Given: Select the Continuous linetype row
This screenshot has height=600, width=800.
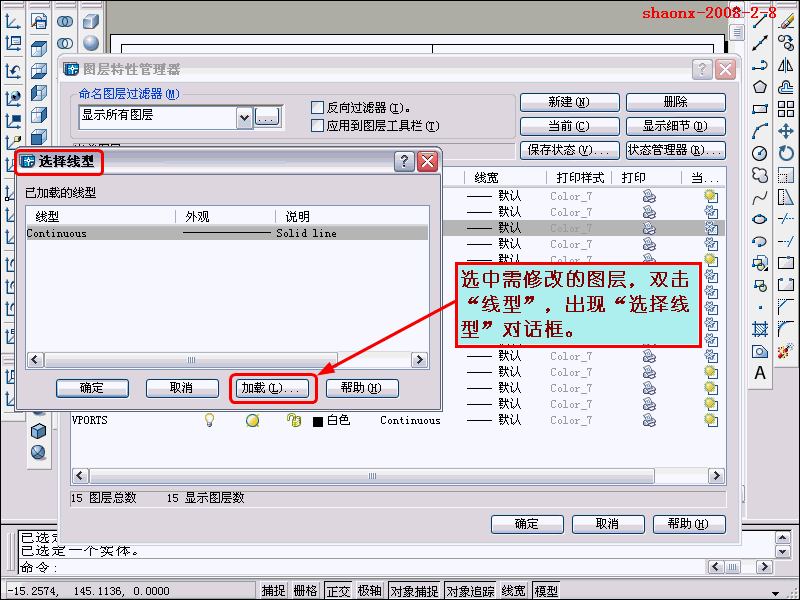Looking at the screenshot, I should tap(227, 233).
